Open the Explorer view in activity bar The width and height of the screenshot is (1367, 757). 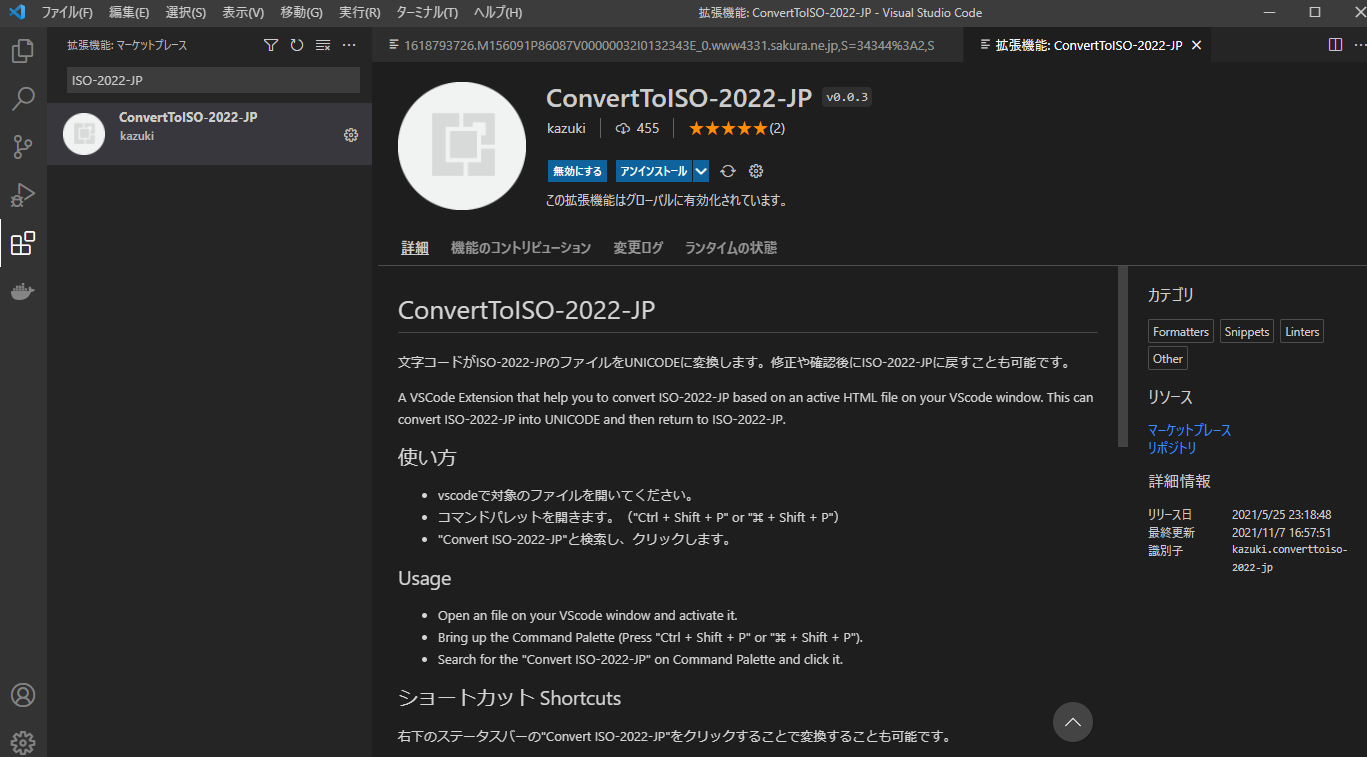click(x=22, y=51)
